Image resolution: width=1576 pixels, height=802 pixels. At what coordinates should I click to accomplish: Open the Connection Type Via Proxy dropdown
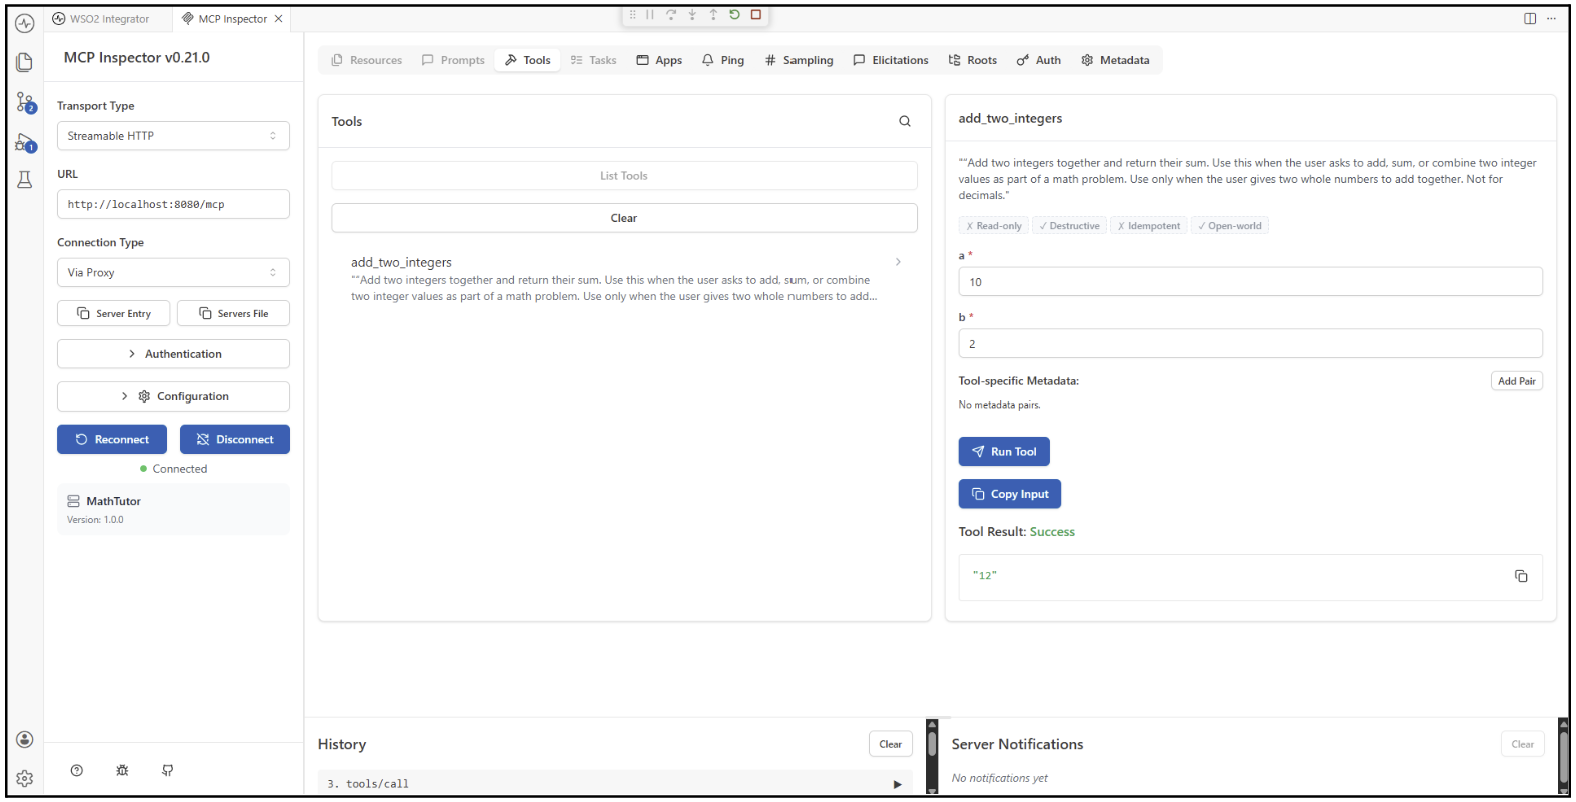pos(173,273)
